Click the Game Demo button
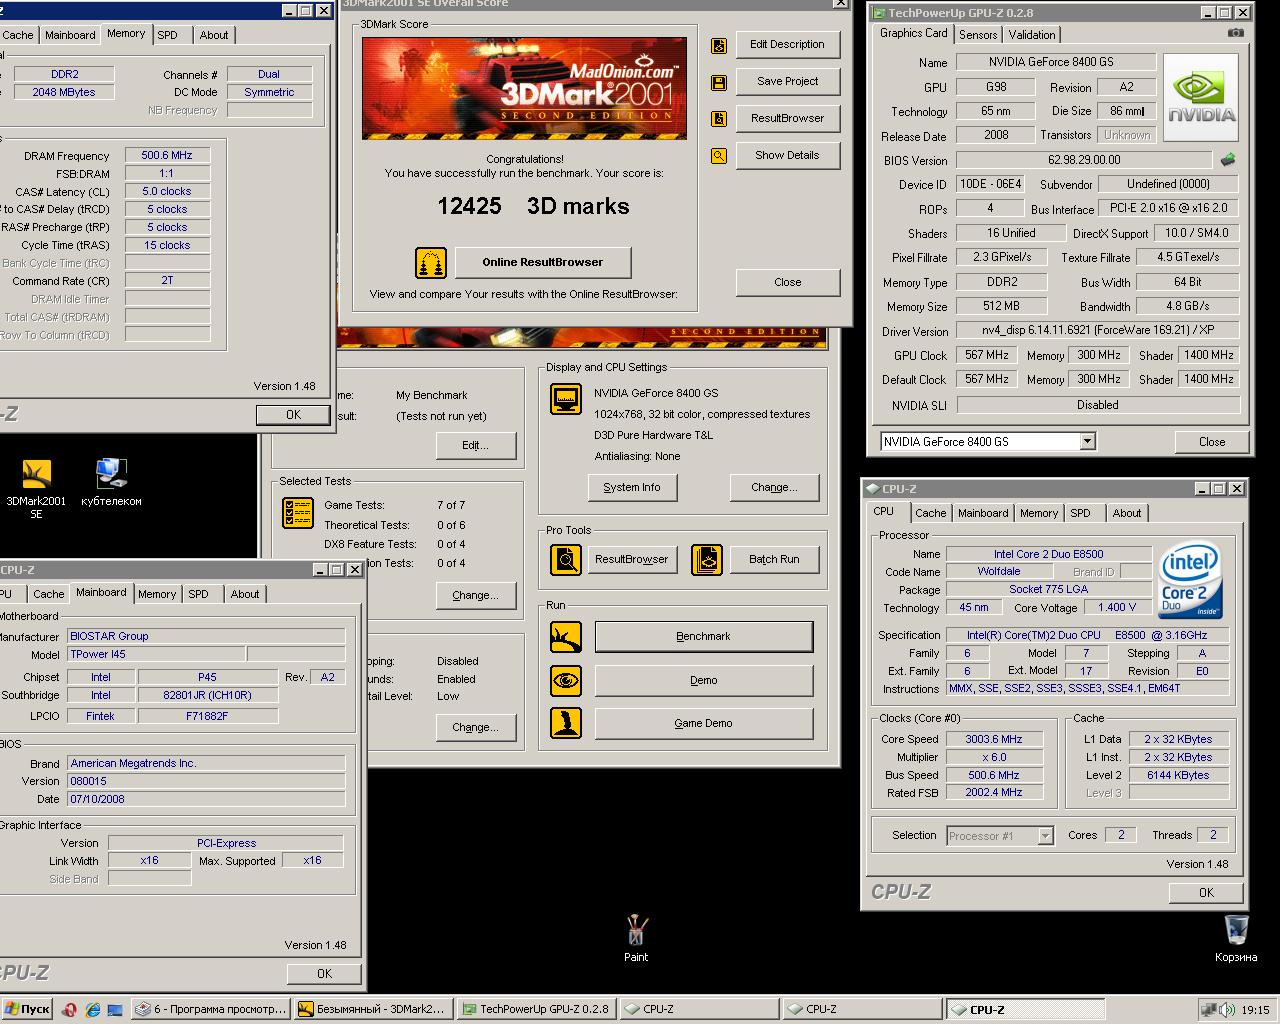This screenshot has width=1280, height=1024. (704, 724)
